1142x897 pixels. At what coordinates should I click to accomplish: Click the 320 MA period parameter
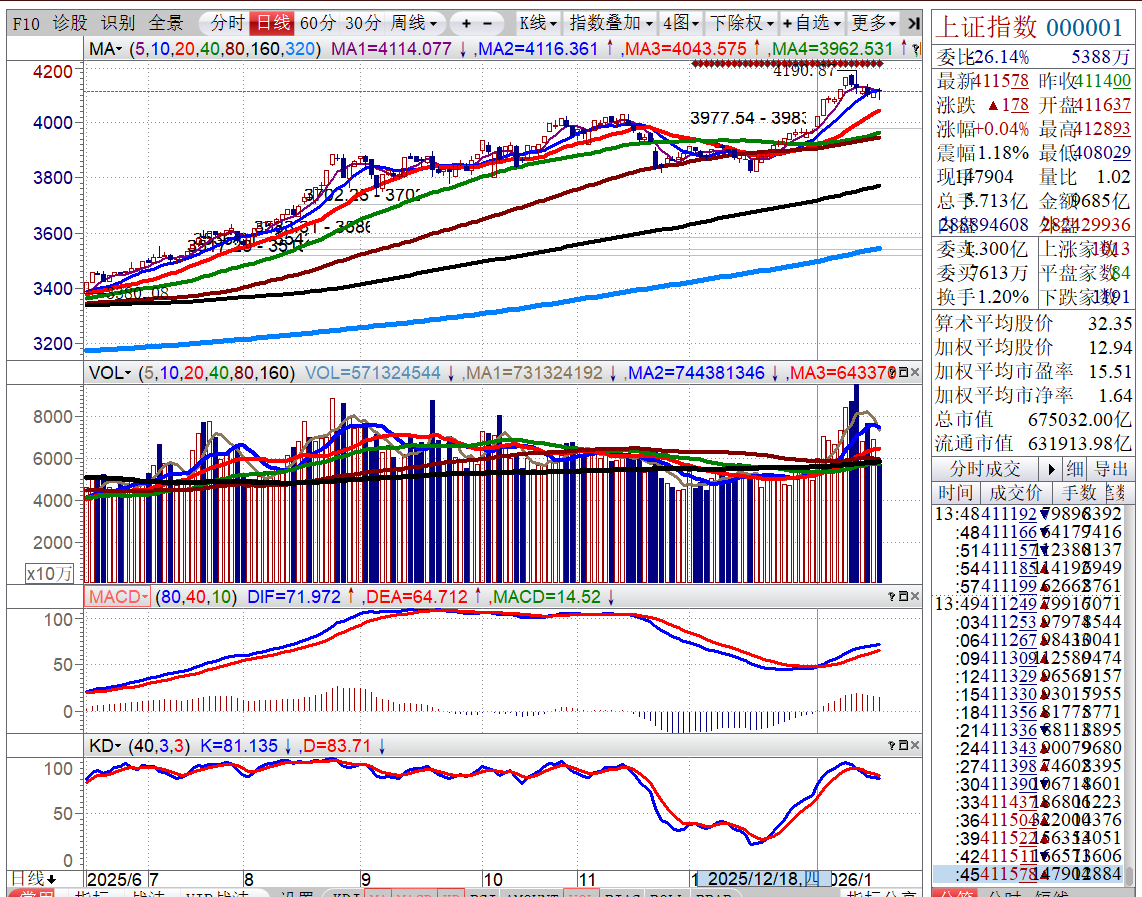303,48
